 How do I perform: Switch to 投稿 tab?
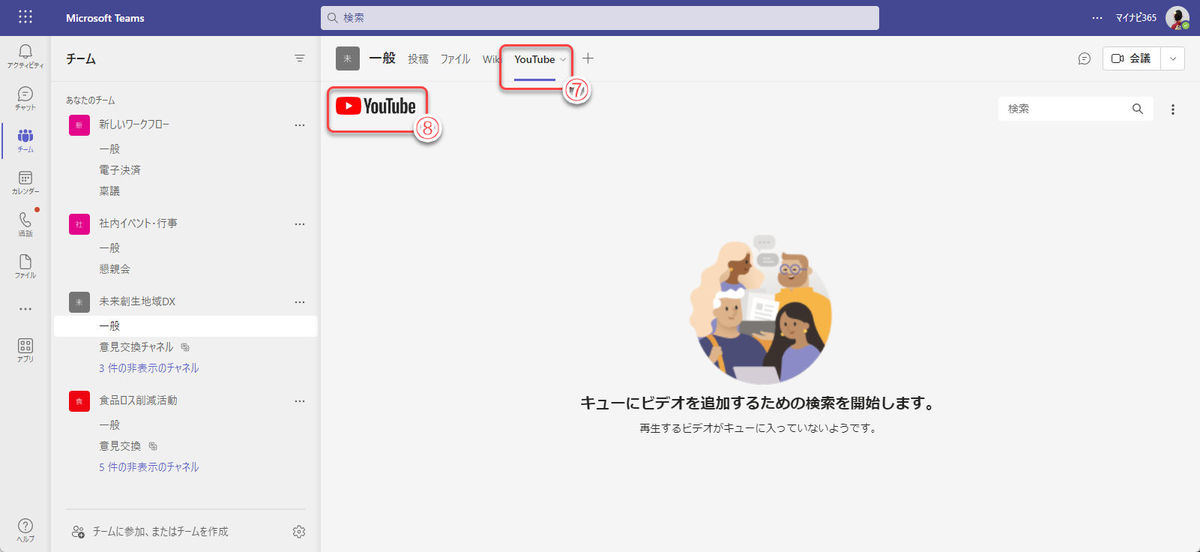418,59
